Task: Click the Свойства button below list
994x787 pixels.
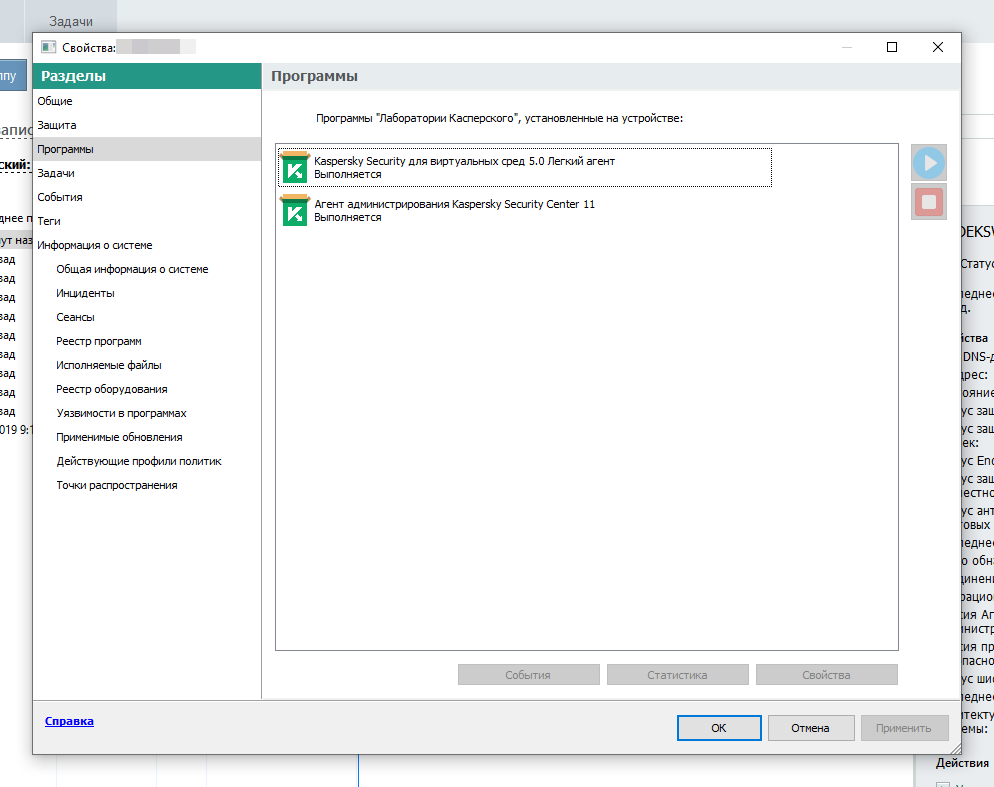Action: [827, 675]
